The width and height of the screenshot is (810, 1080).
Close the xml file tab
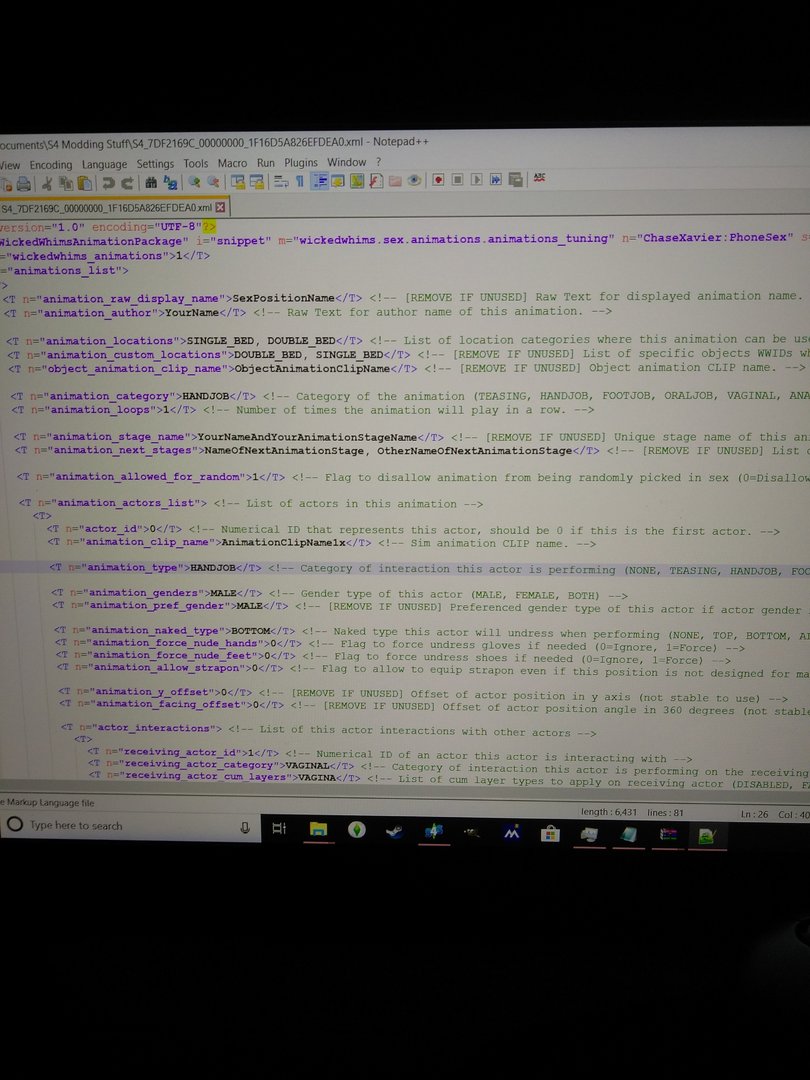pyautogui.click(x=220, y=207)
